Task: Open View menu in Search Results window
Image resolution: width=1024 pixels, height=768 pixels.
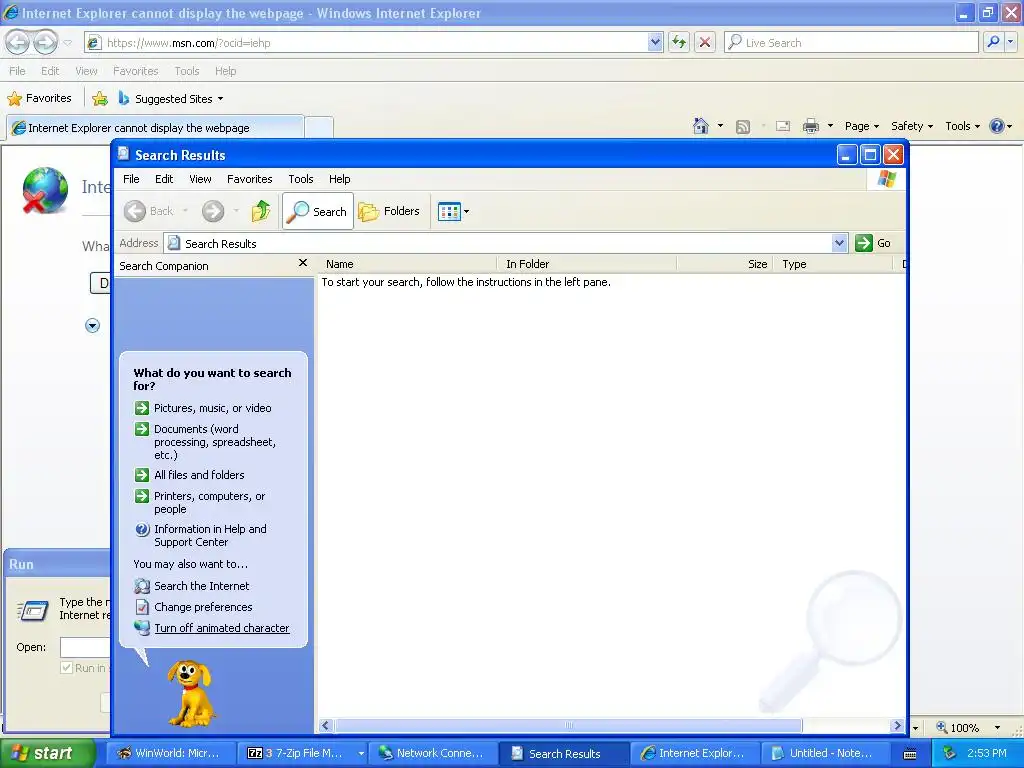Action: pos(200,179)
